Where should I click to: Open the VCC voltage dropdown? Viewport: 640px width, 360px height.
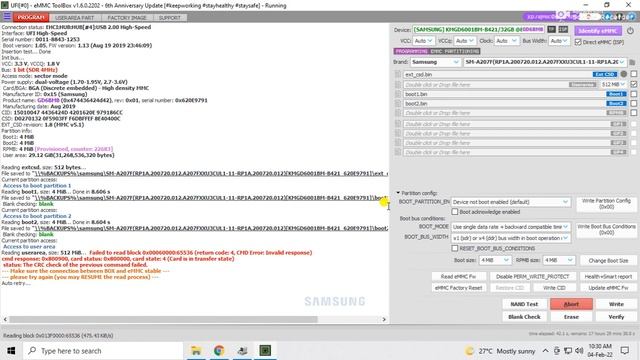423,41
